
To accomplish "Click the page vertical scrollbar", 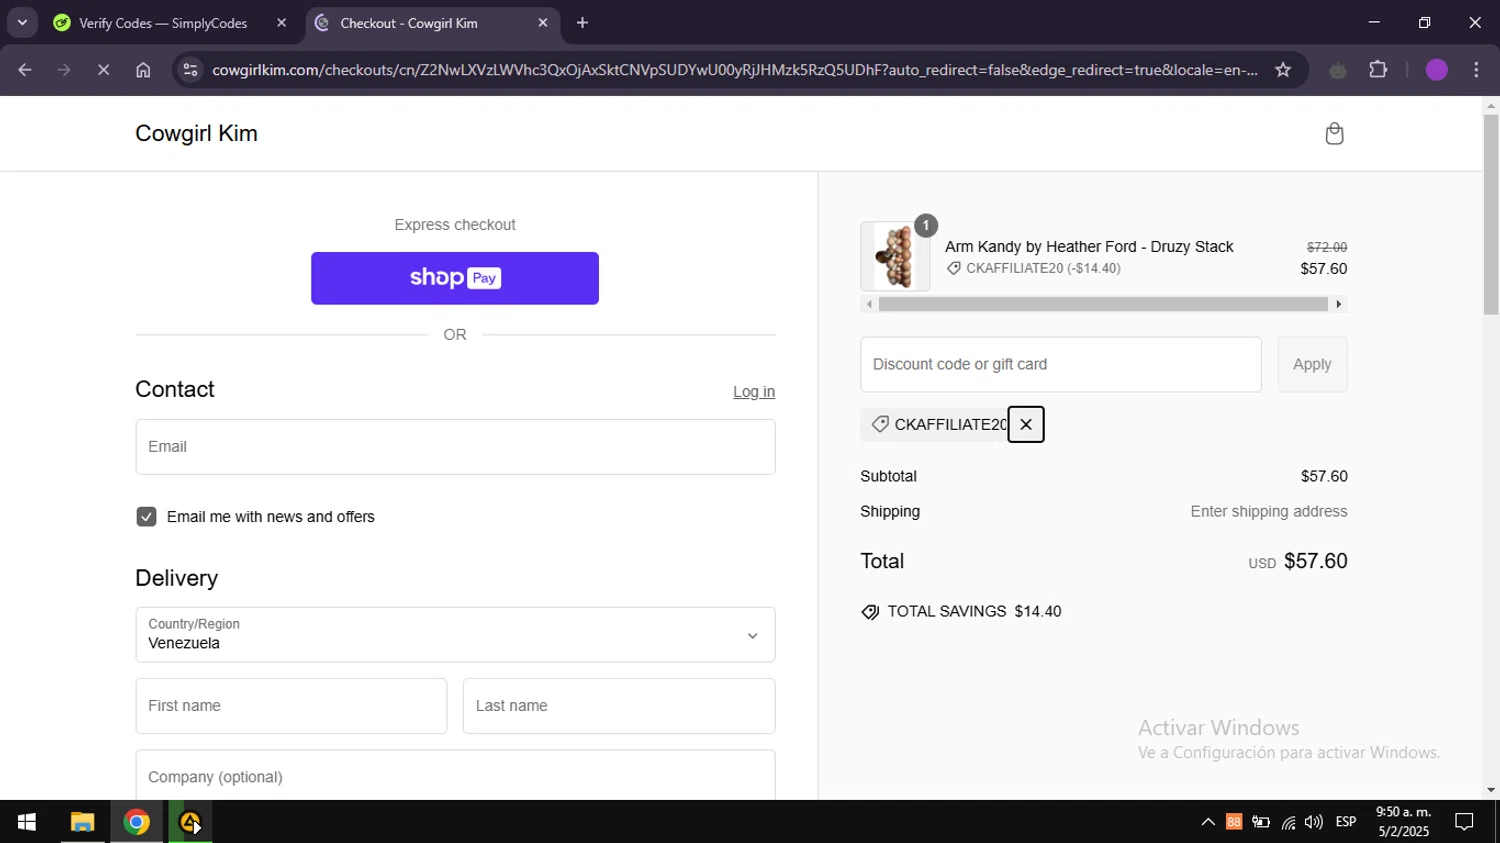I will click(x=1491, y=215).
